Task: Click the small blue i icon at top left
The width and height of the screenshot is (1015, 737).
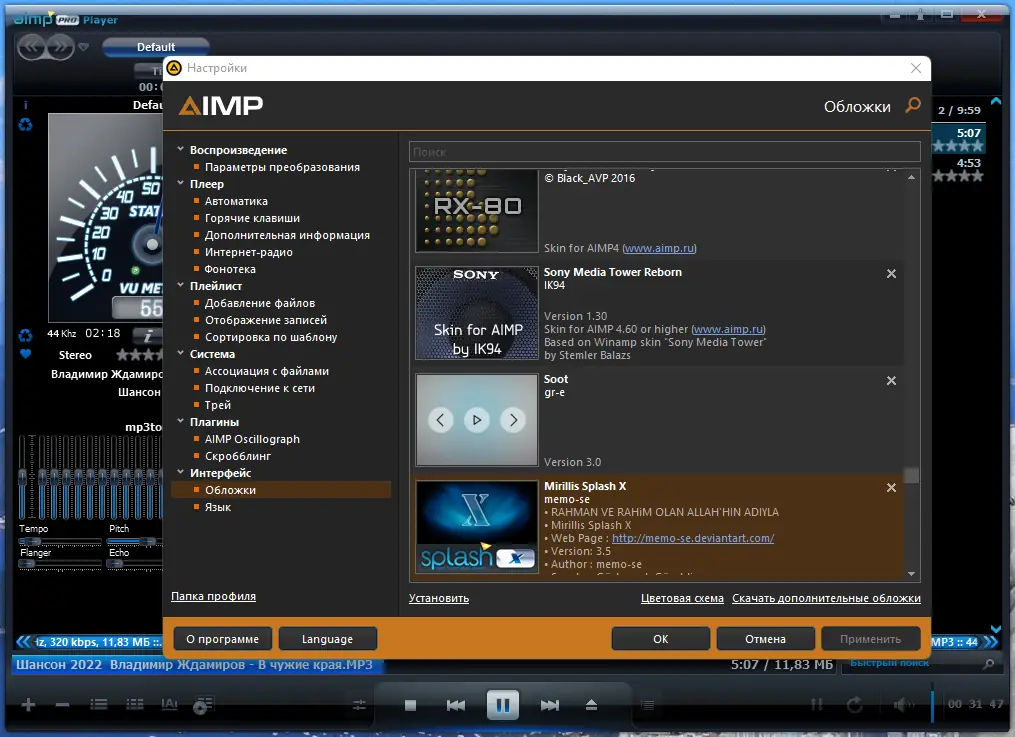Action: click(x=25, y=105)
